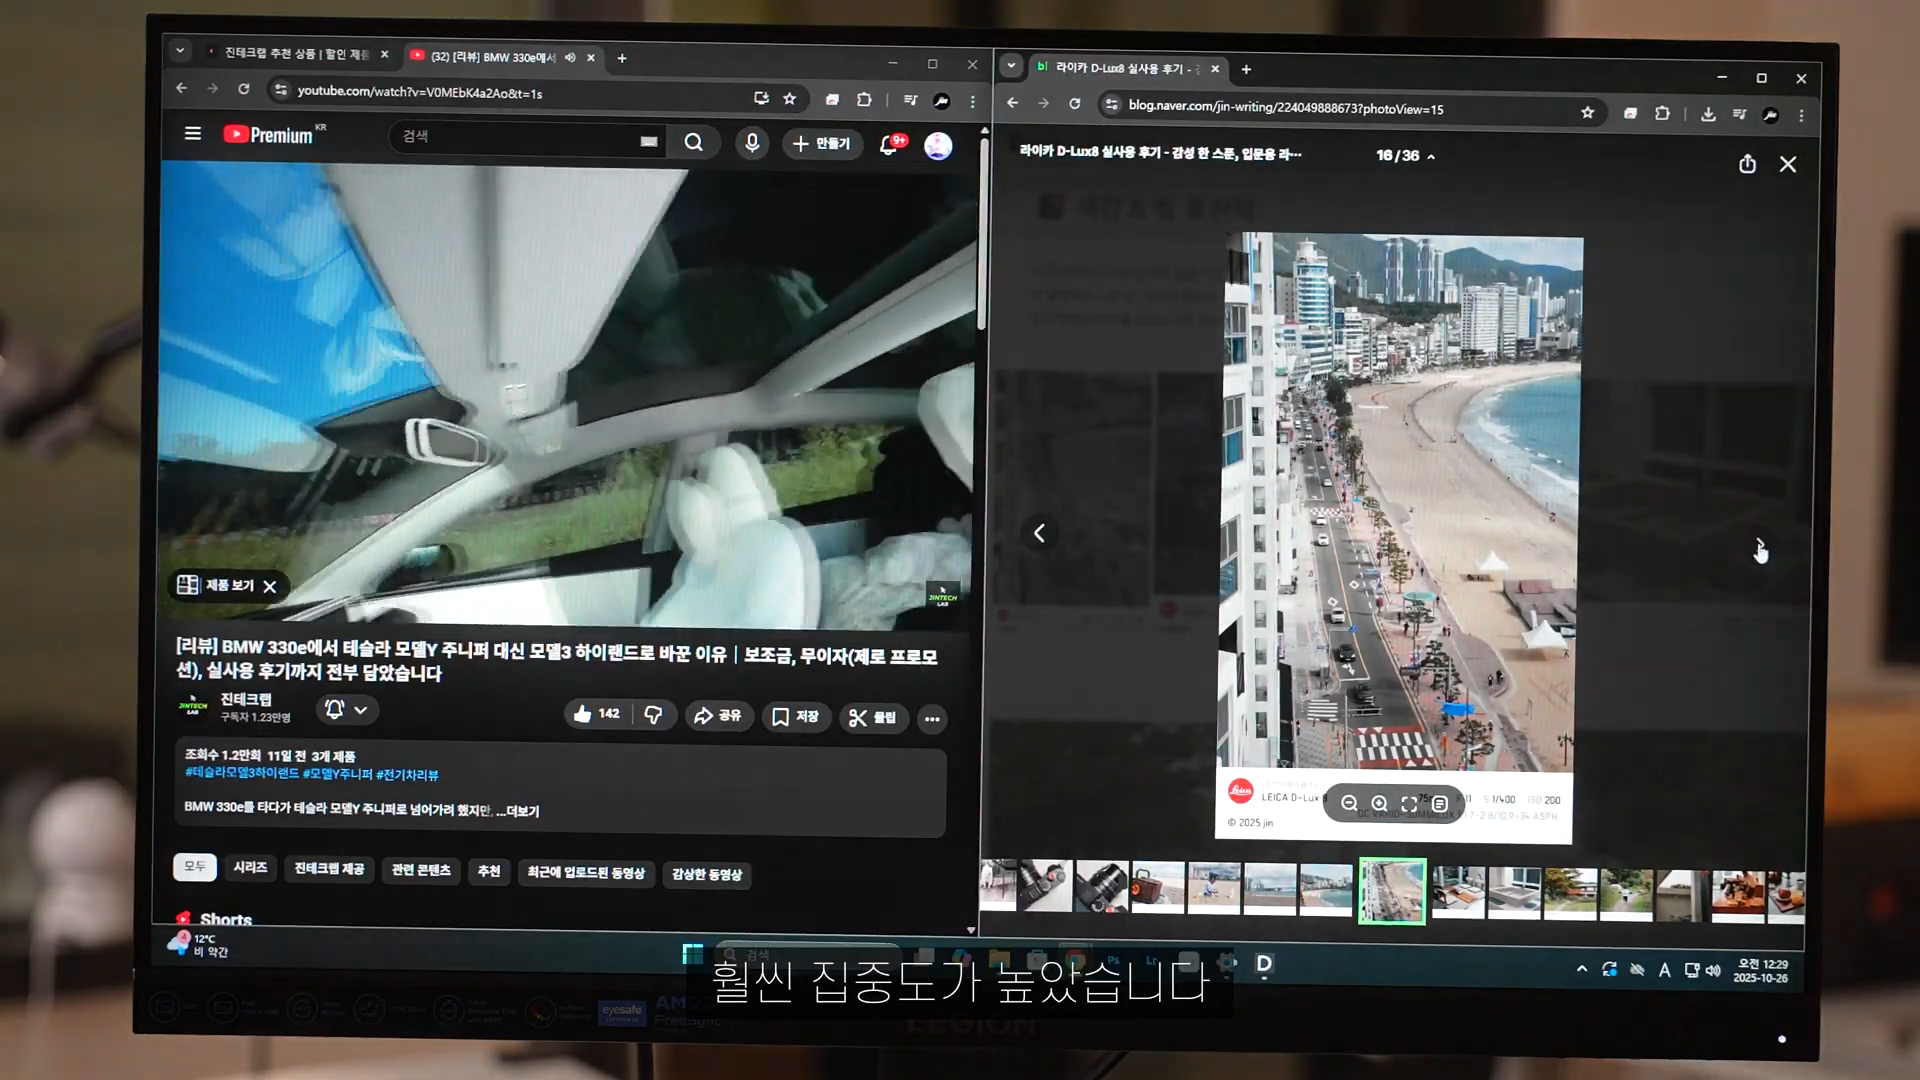The height and width of the screenshot is (1080, 1920).
Task: Go back in the YouTube browser window
Action: click(x=181, y=88)
